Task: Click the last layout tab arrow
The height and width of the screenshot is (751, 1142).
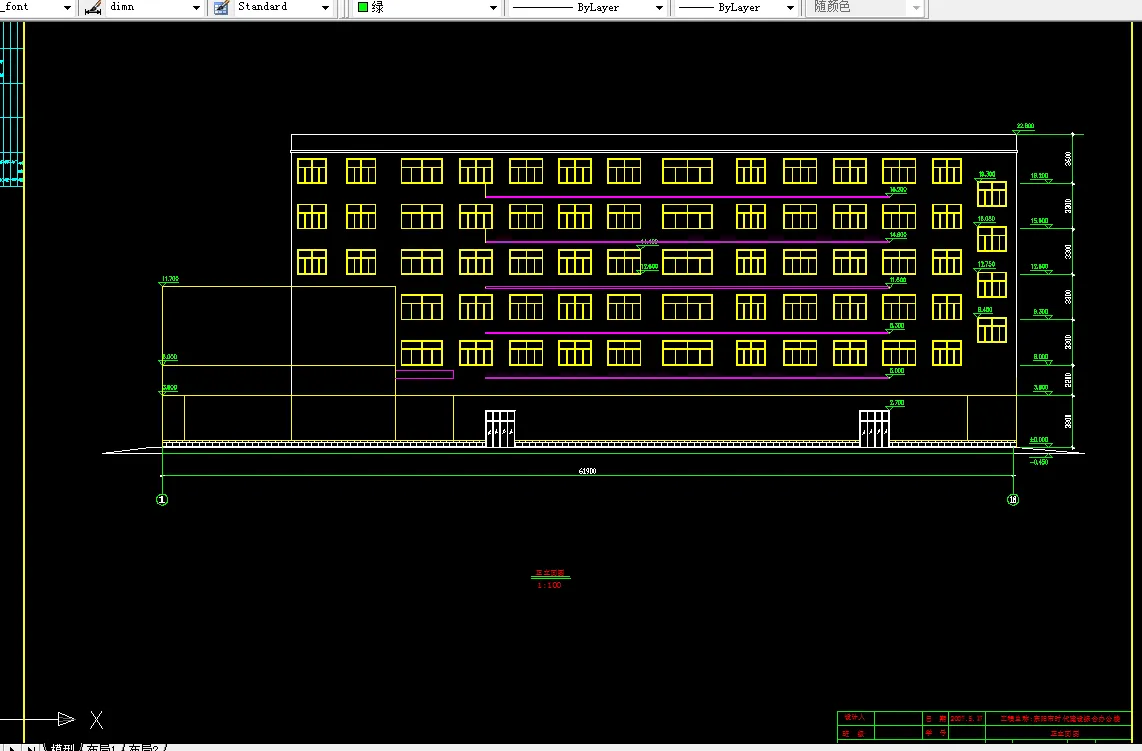Action: 31,747
